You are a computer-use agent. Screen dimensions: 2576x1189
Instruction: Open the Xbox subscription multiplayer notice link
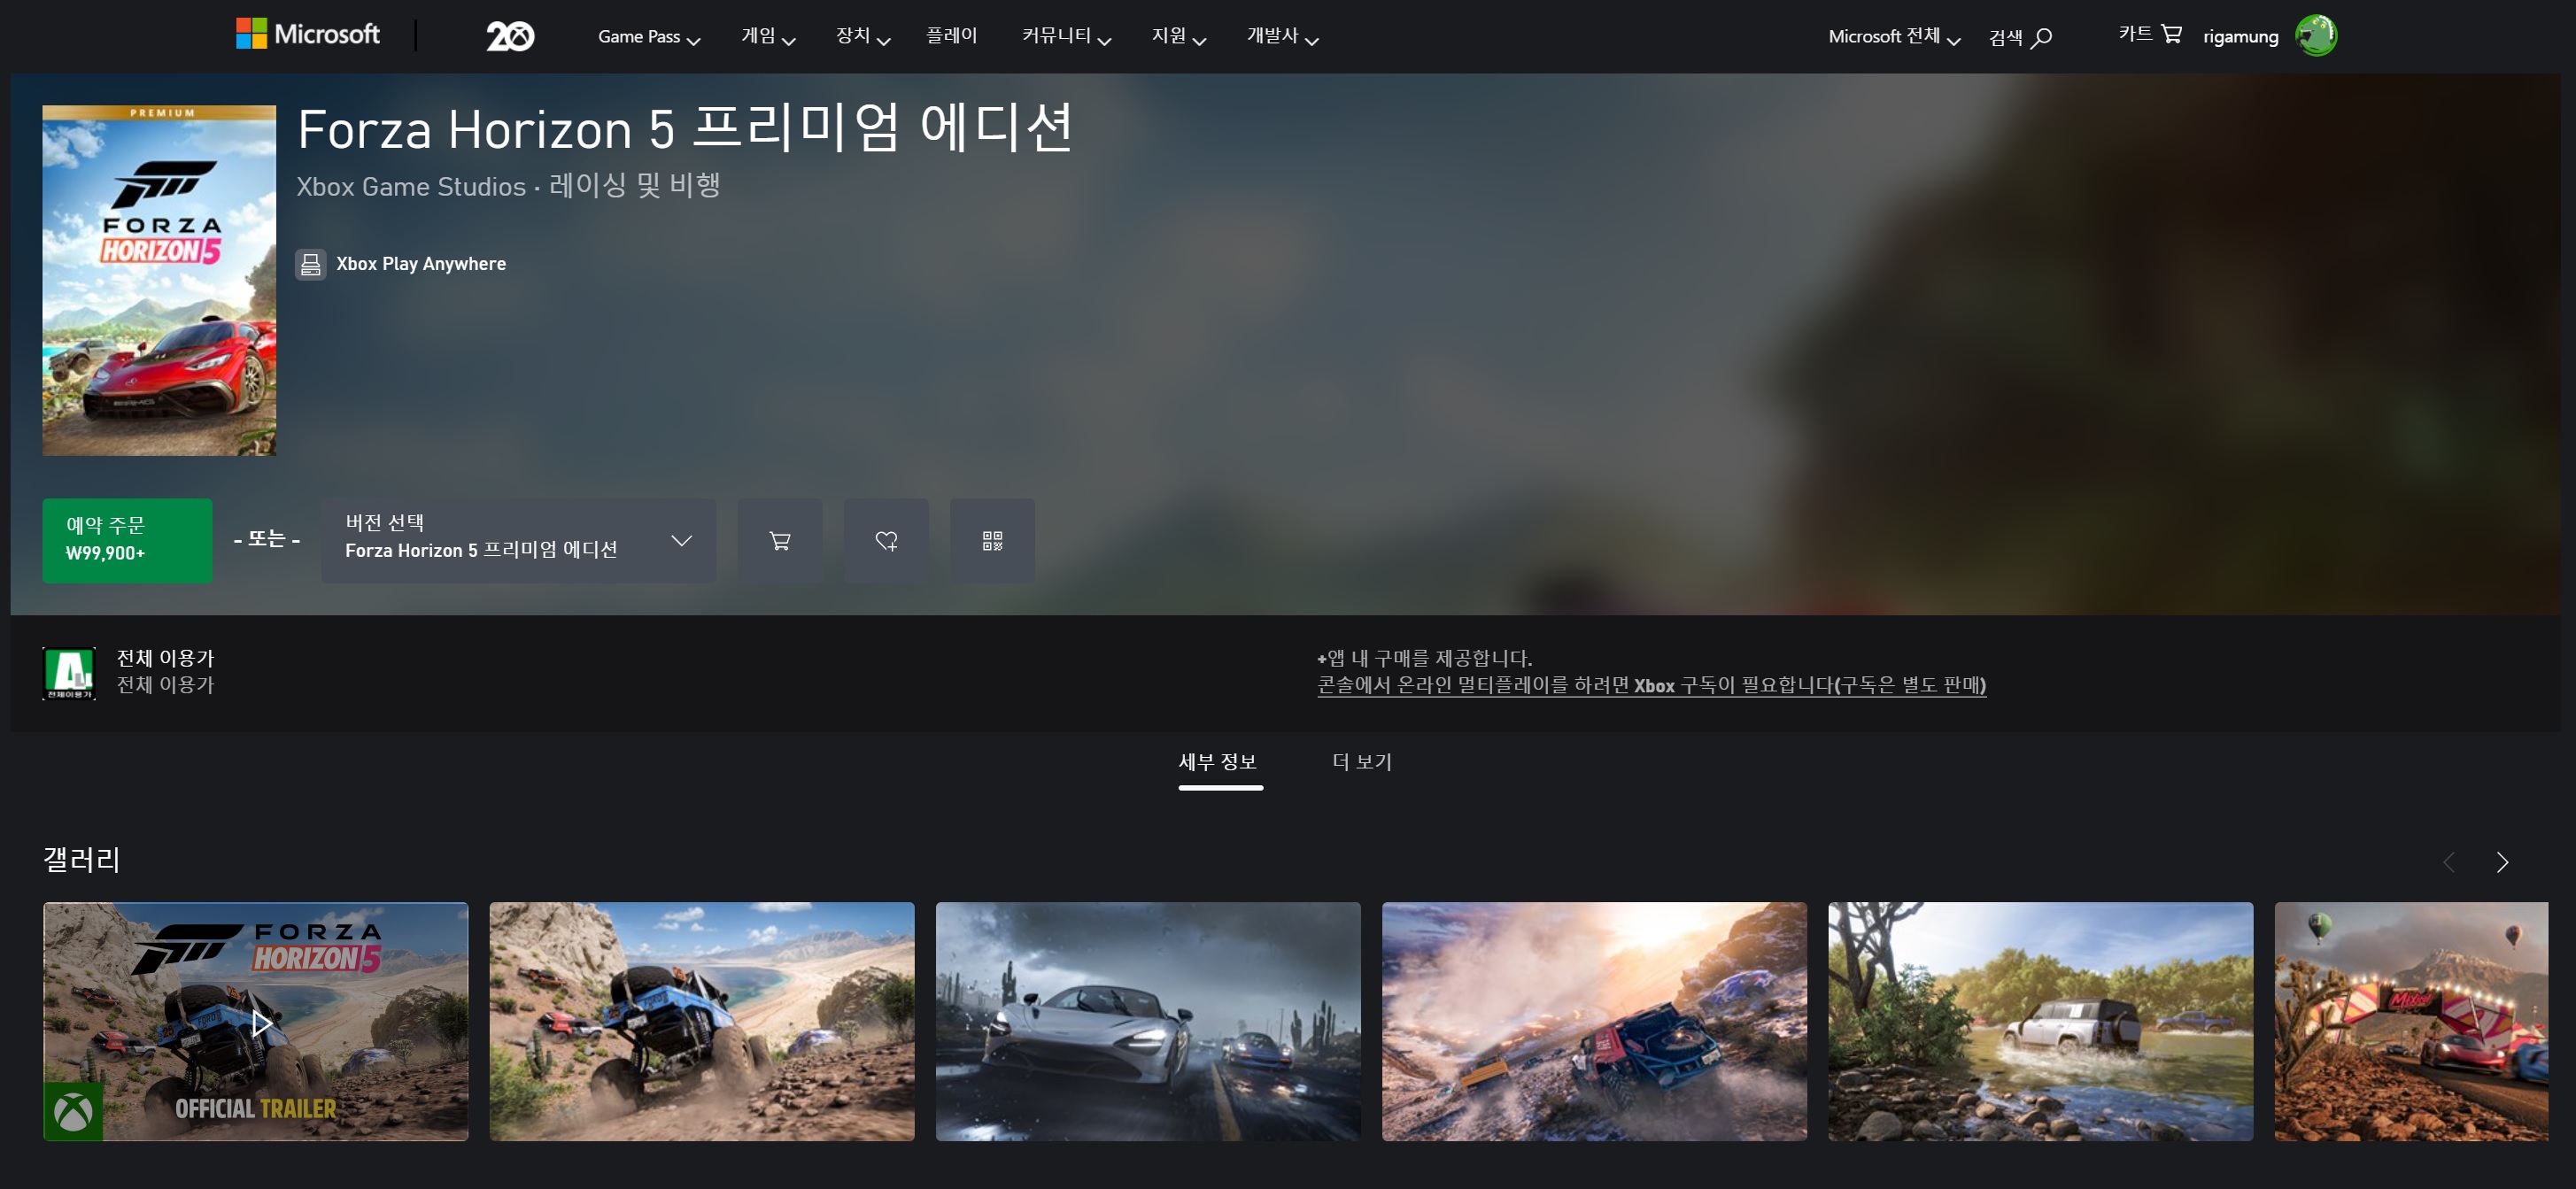(1651, 685)
